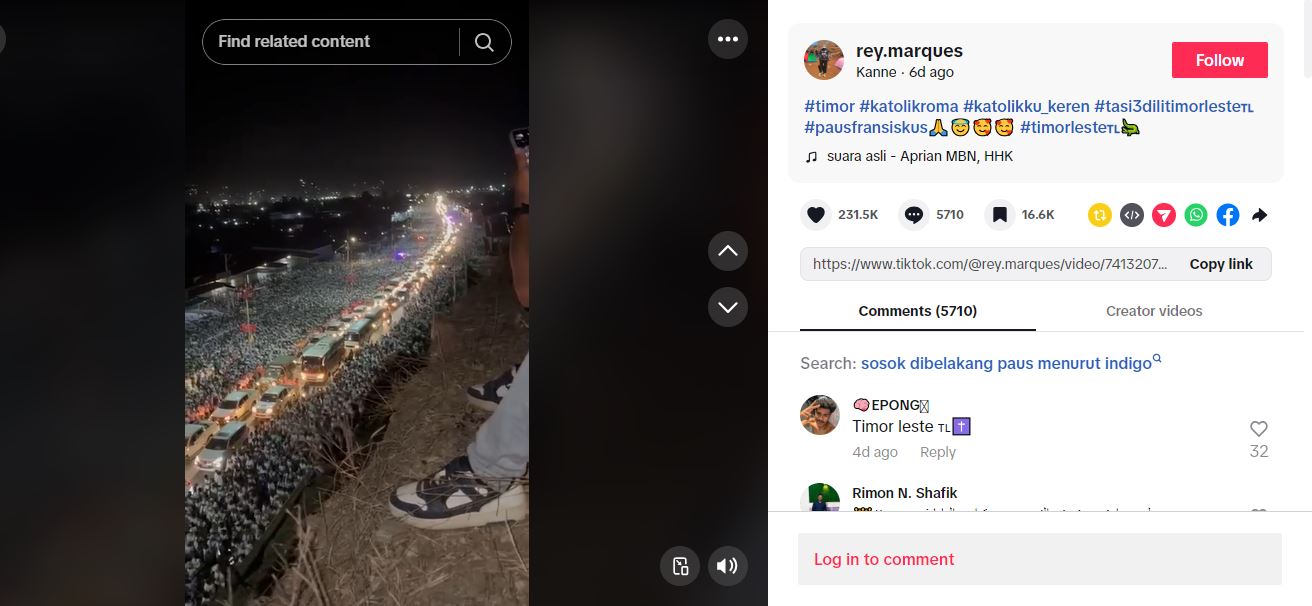Click the embed code icon
This screenshot has width=1312, height=606.
coord(1132,215)
